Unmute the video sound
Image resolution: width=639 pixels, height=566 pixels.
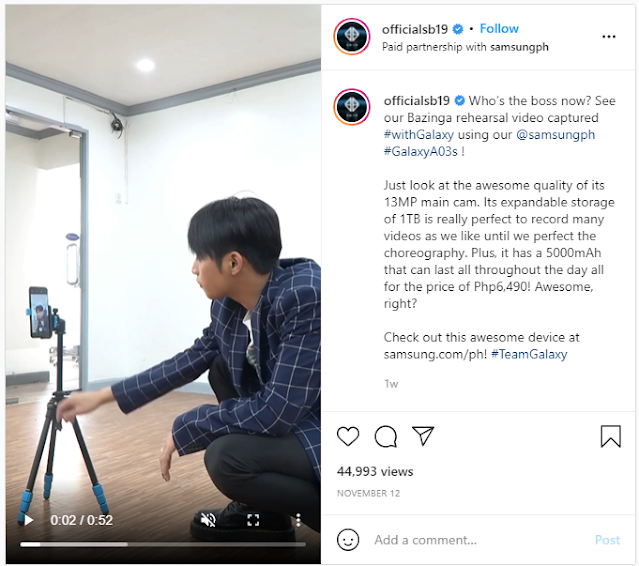208,520
